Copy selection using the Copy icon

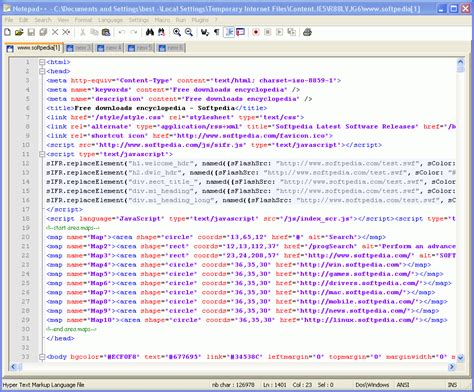[x=94, y=32]
